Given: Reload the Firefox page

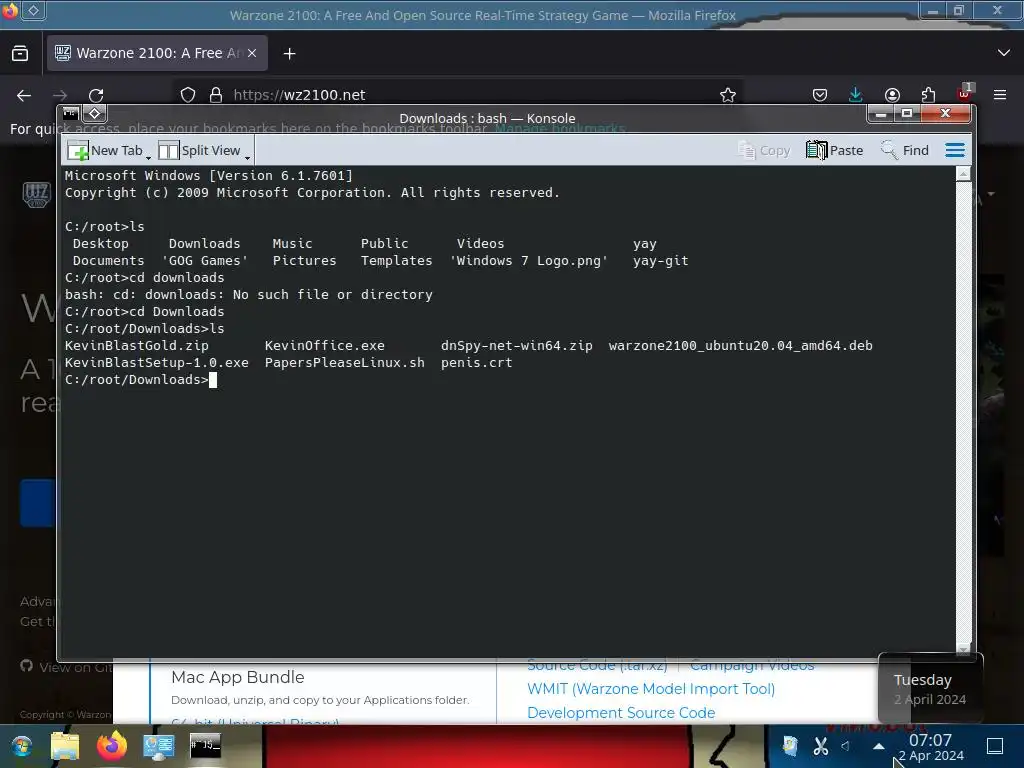Looking at the screenshot, I should 96,95.
